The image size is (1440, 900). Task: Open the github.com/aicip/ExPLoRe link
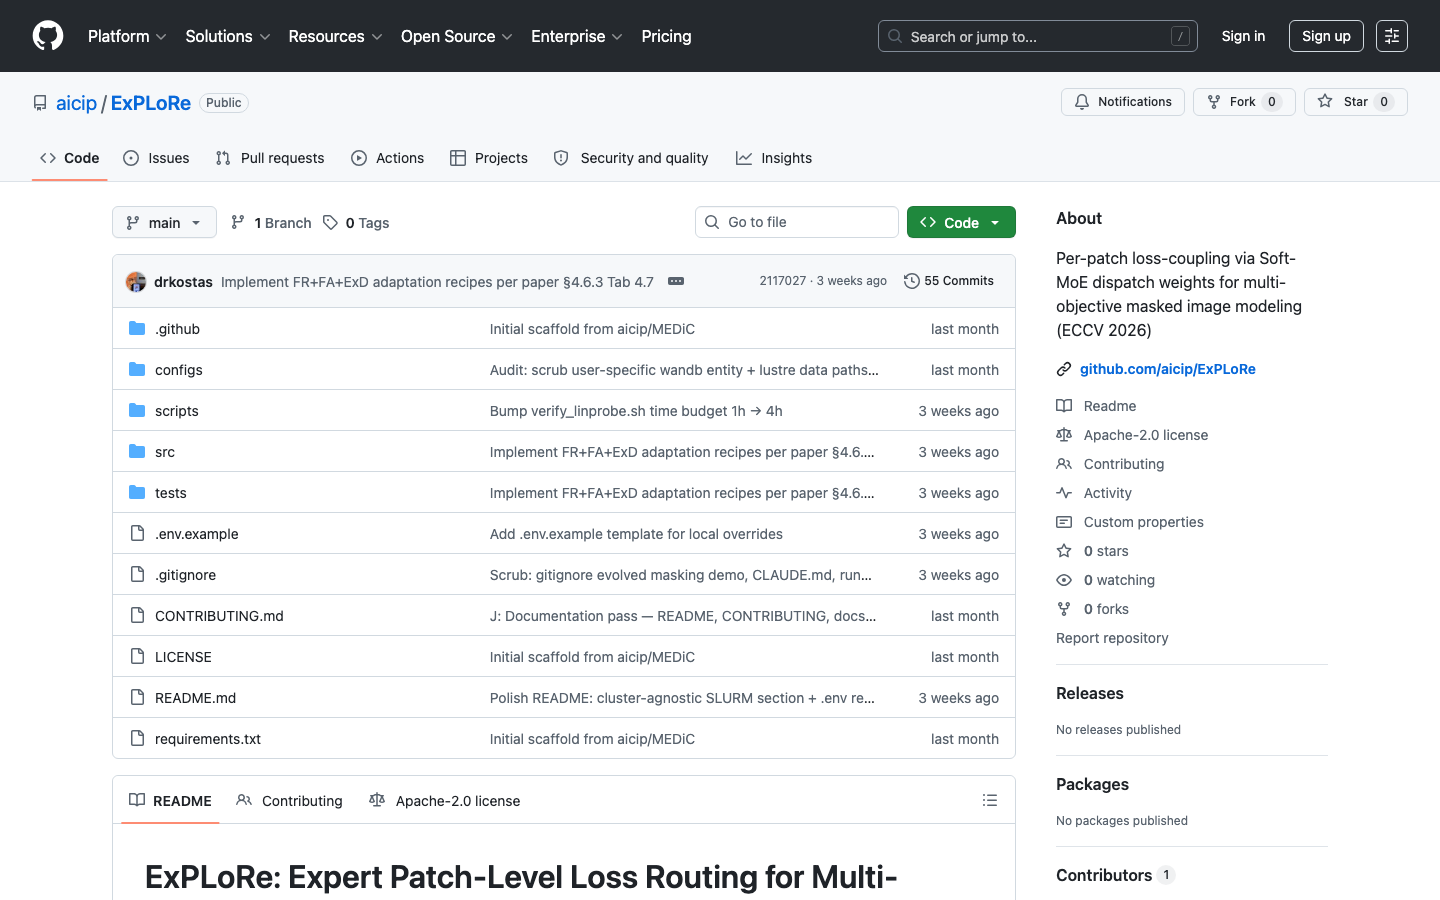[x=1168, y=369]
